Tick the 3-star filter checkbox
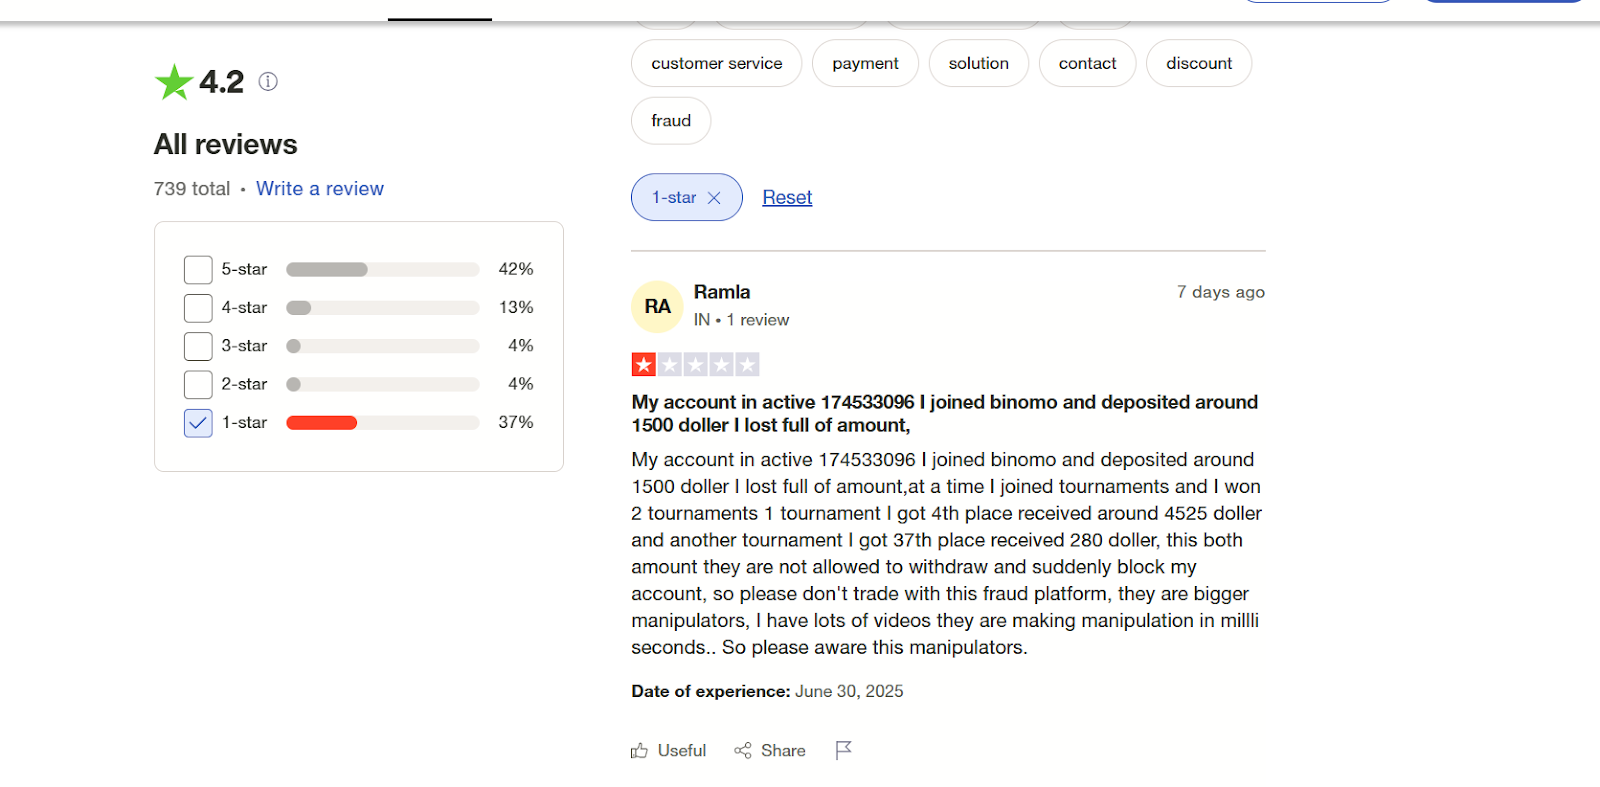The width and height of the screenshot is (1600, 787). click(x=198, y=346)
